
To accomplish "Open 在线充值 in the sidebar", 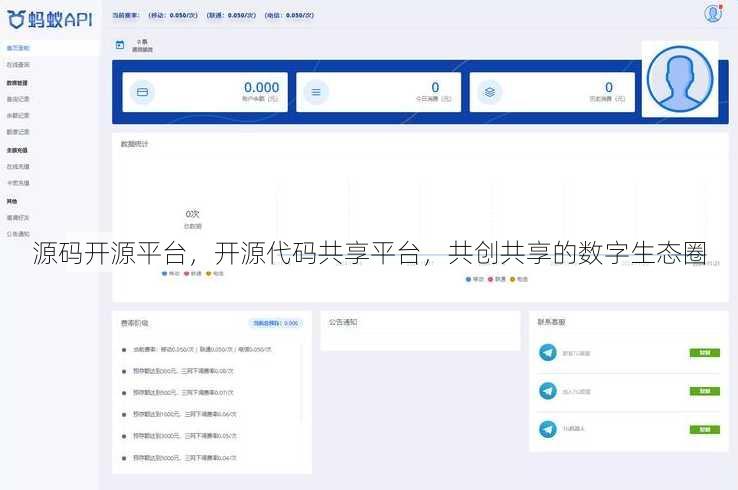I will click(x=18, y=167).
